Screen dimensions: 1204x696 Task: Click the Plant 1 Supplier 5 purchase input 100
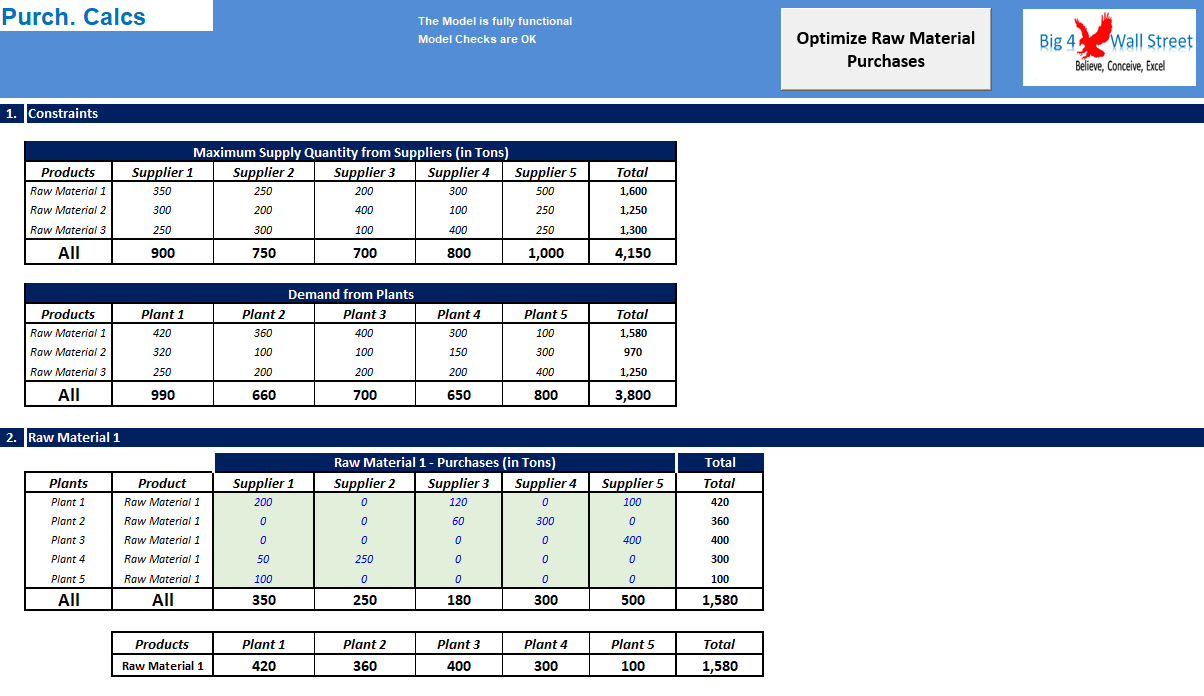632,502
